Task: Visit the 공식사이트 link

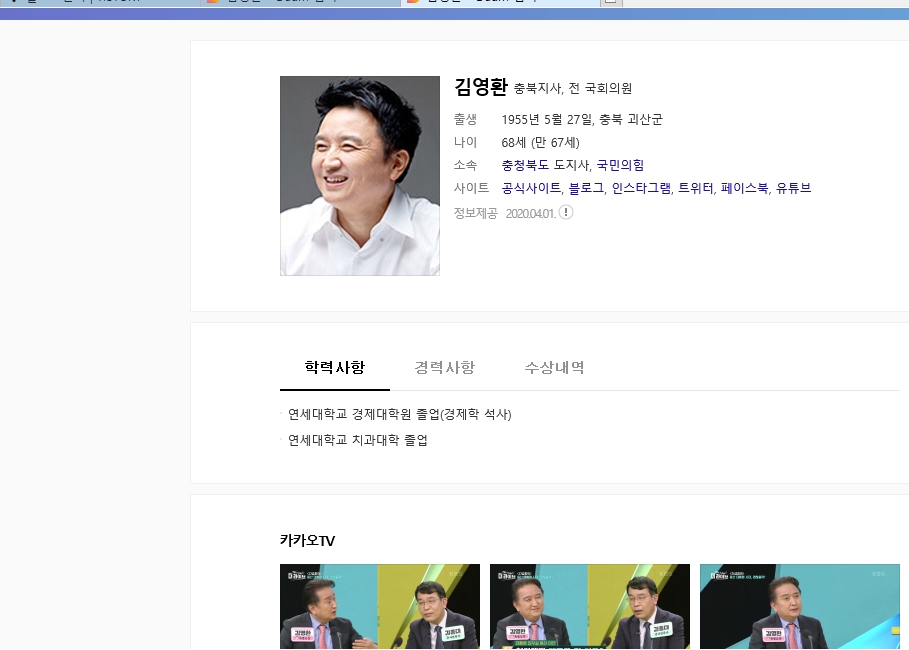Action: coord(531,188)
